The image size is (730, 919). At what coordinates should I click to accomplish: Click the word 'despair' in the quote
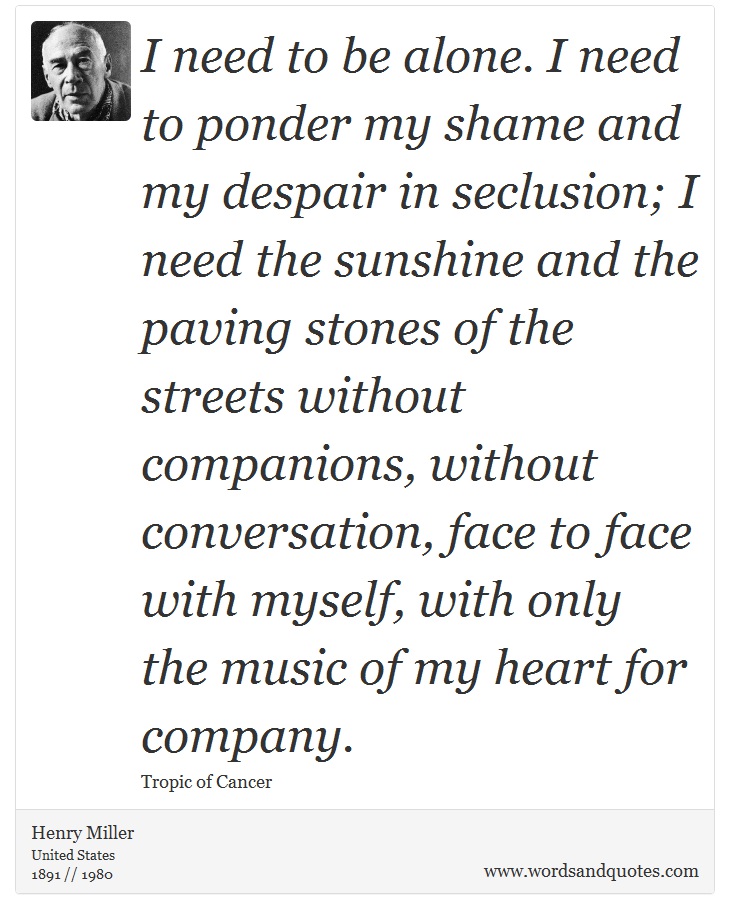point(305,194)
